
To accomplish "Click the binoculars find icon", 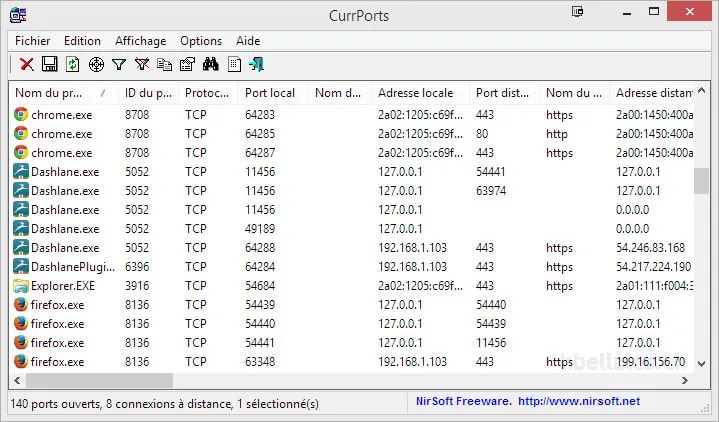I will [x=210, y=64].
